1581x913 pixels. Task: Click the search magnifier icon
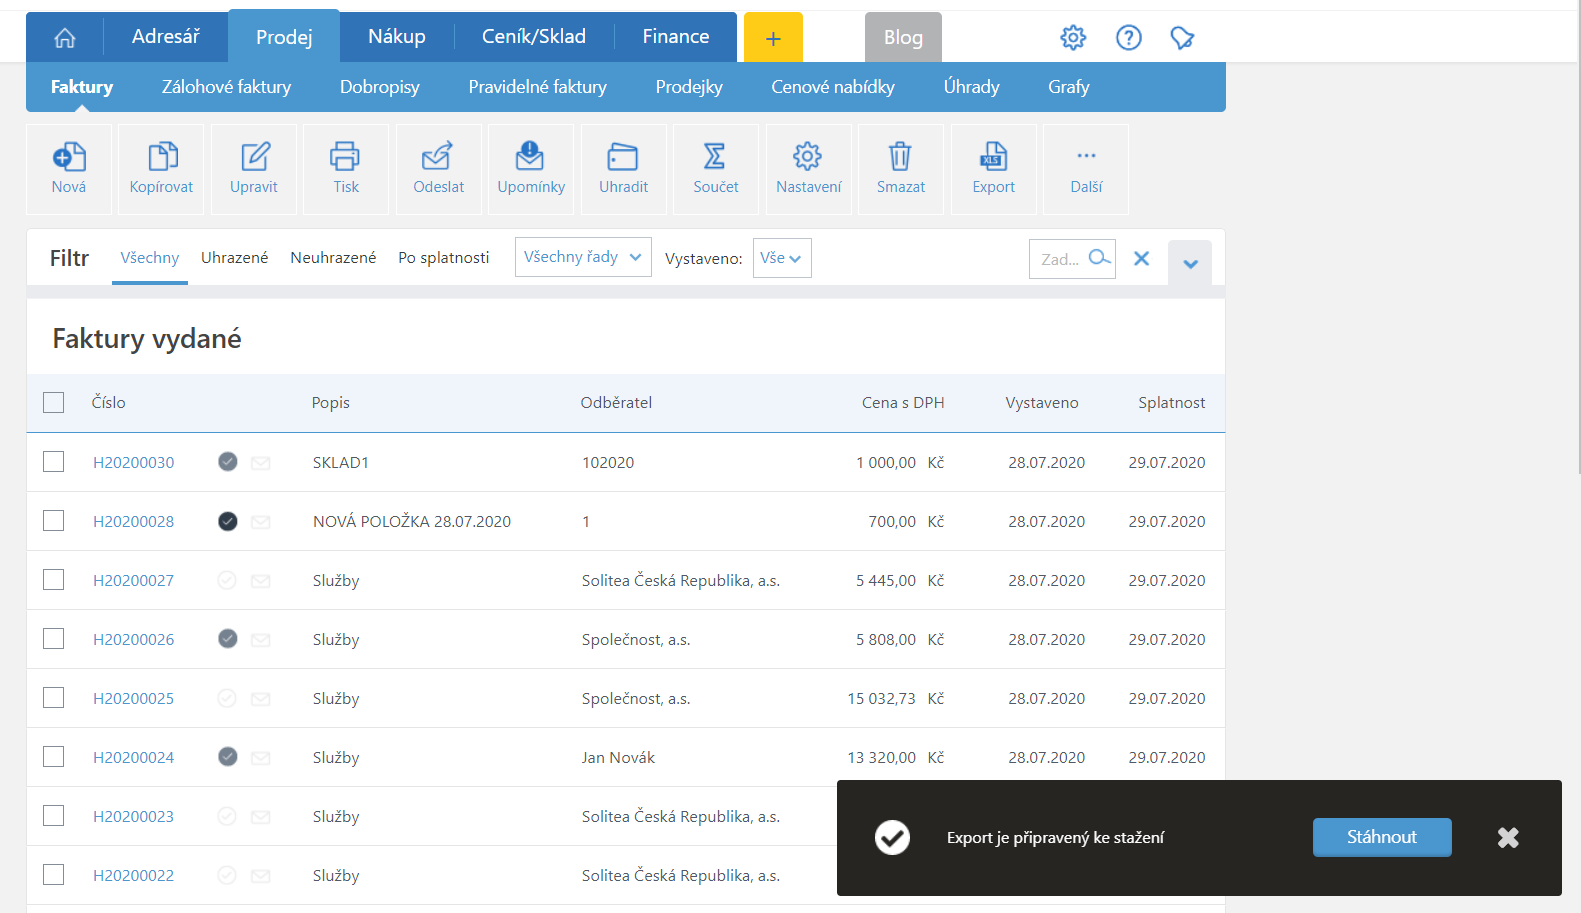coord(1099,258)
